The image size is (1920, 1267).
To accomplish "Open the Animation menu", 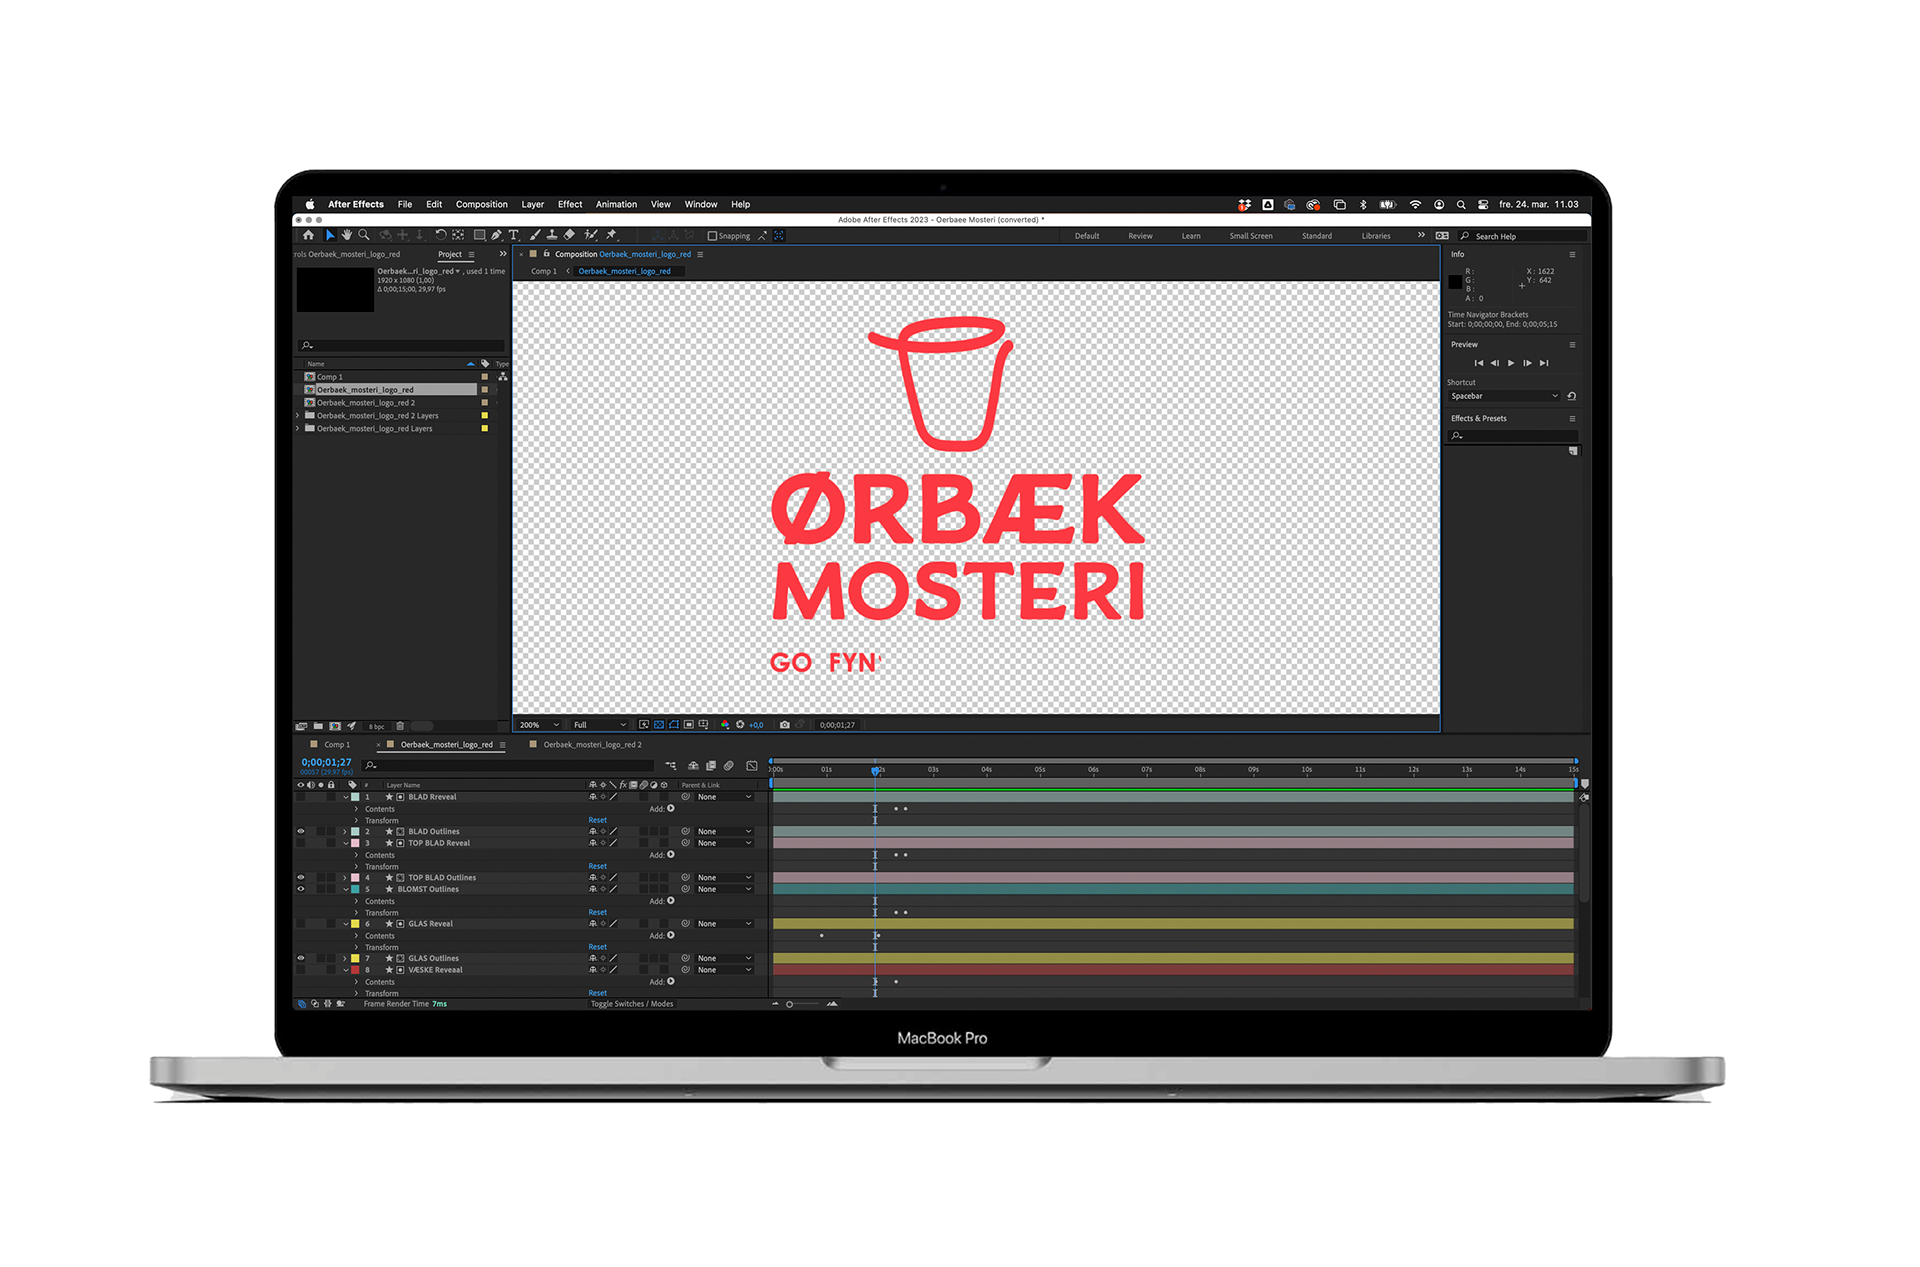I will pyautogui.click(x=616, y=204).
